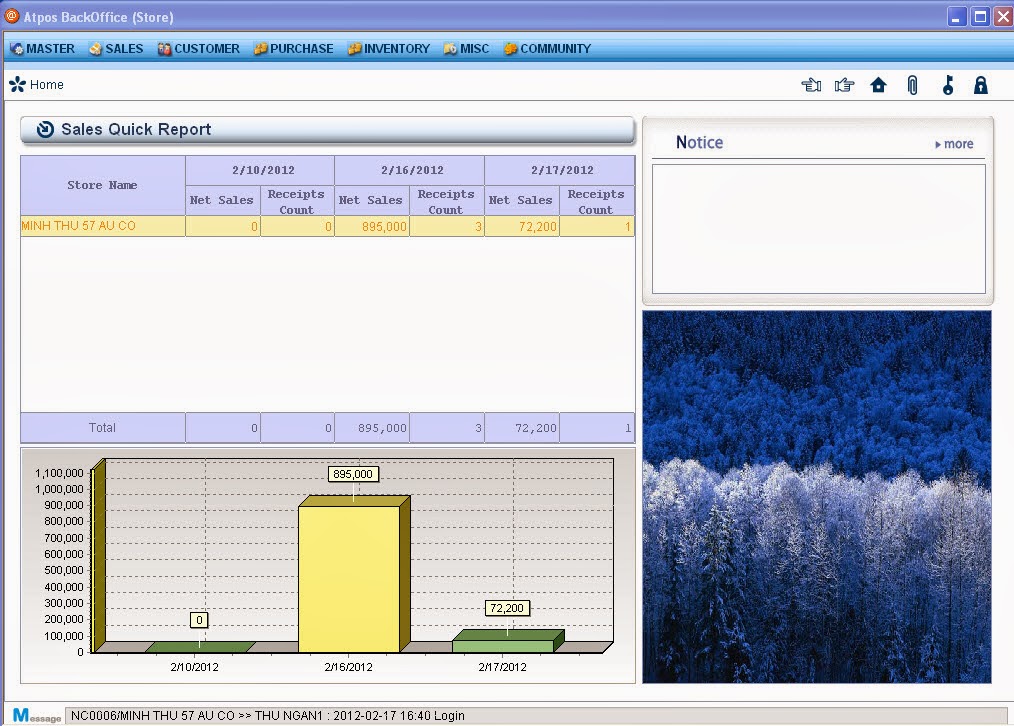This screenshot has width=1014, height=726.
Task: Open the INVENTORY menu
Action: tap(388, 48)
